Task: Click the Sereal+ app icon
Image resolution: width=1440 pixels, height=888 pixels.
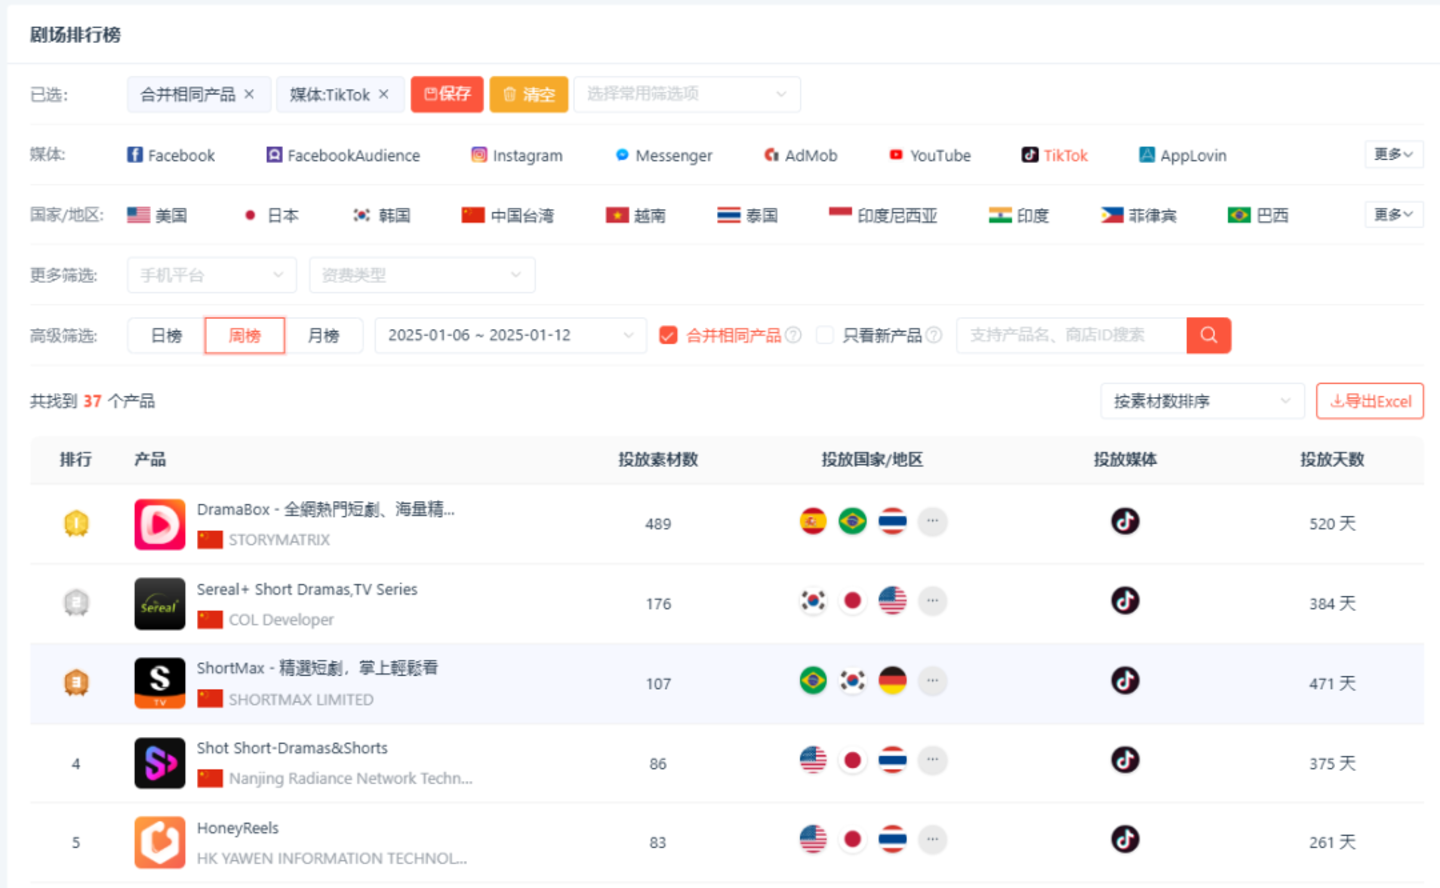Action: click(160, 604)
